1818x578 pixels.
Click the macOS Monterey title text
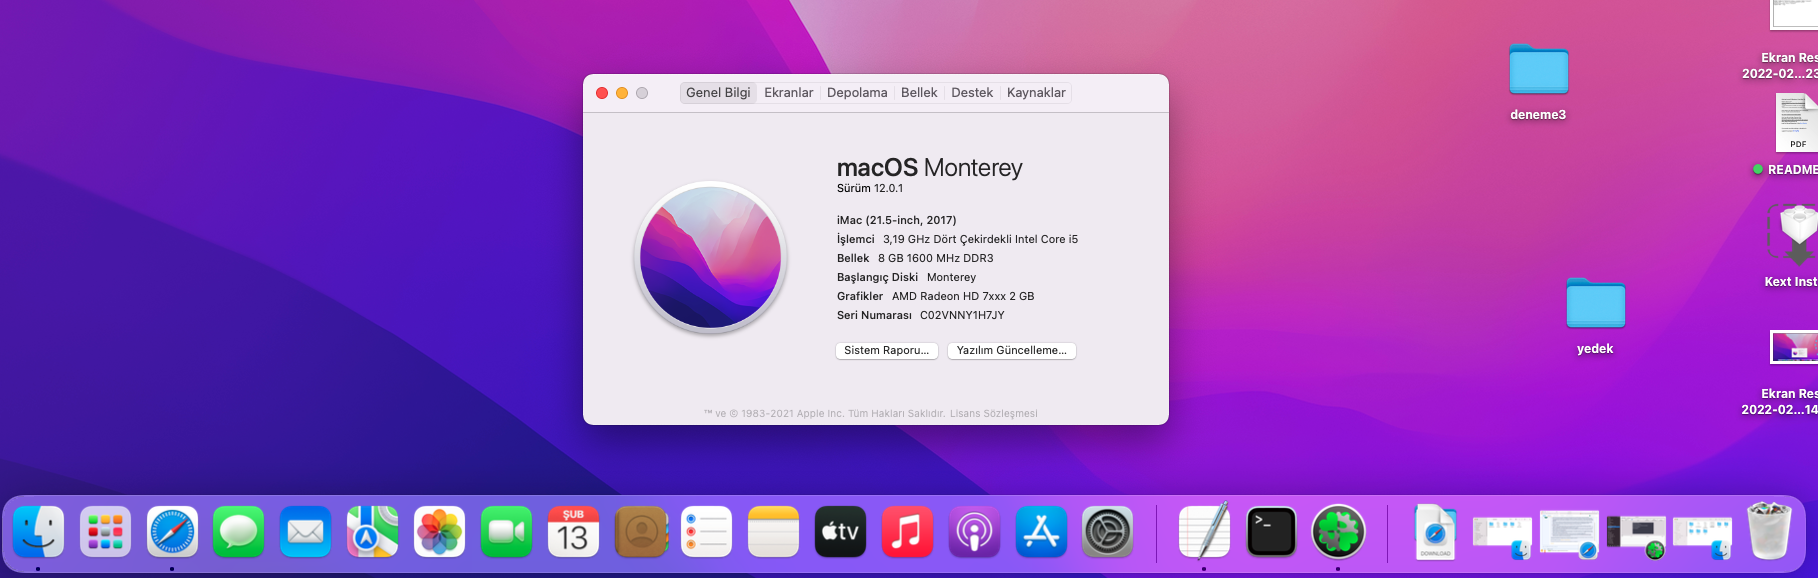(x=930, y=168)
